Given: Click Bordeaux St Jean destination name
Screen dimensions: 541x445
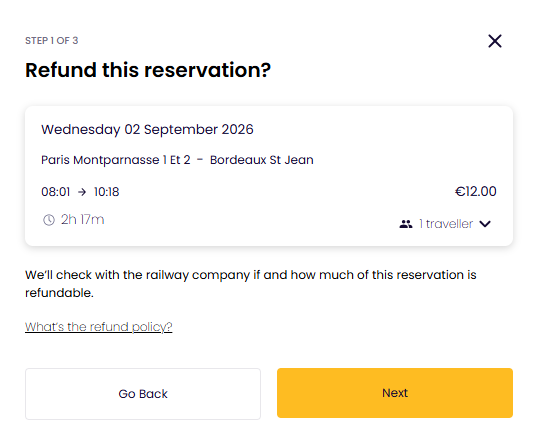Looking at the screenshot, I should (x=262, y=160).
